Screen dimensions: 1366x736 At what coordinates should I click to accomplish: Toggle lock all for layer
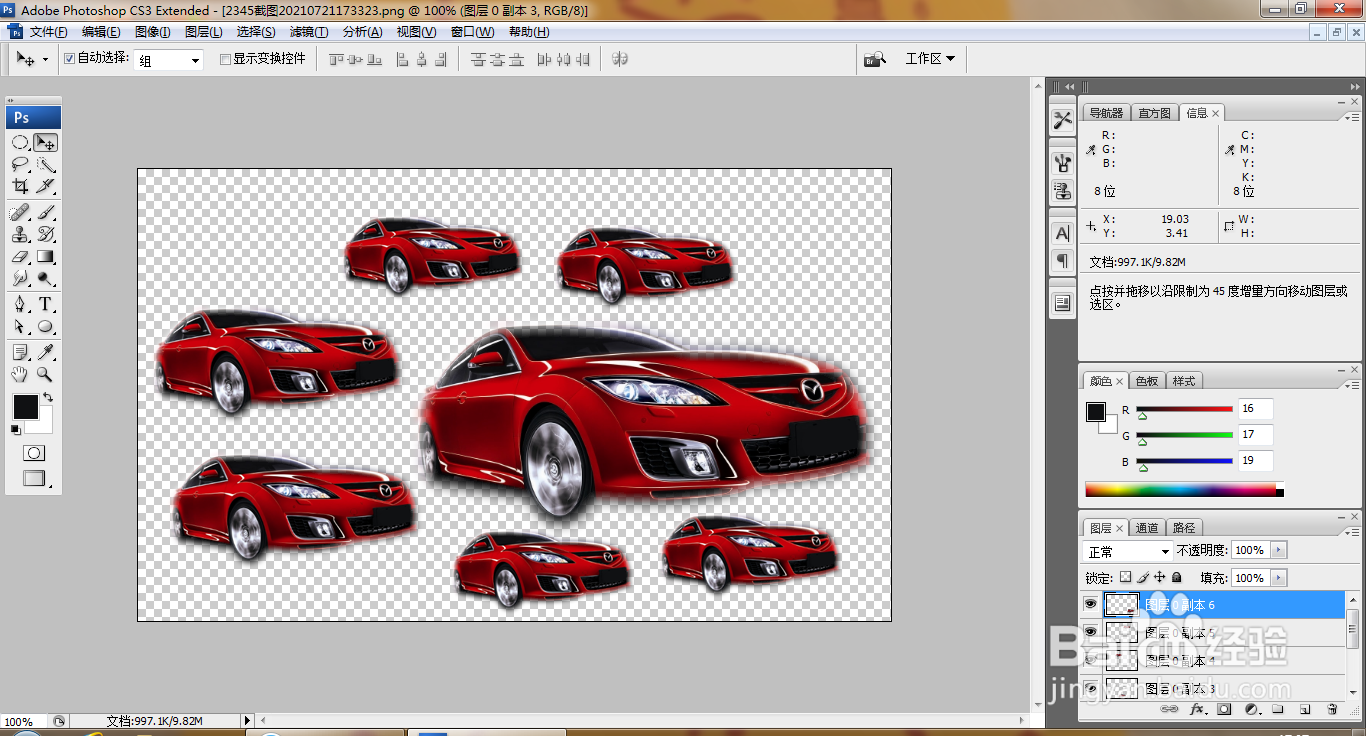(x=1177, y=578)
